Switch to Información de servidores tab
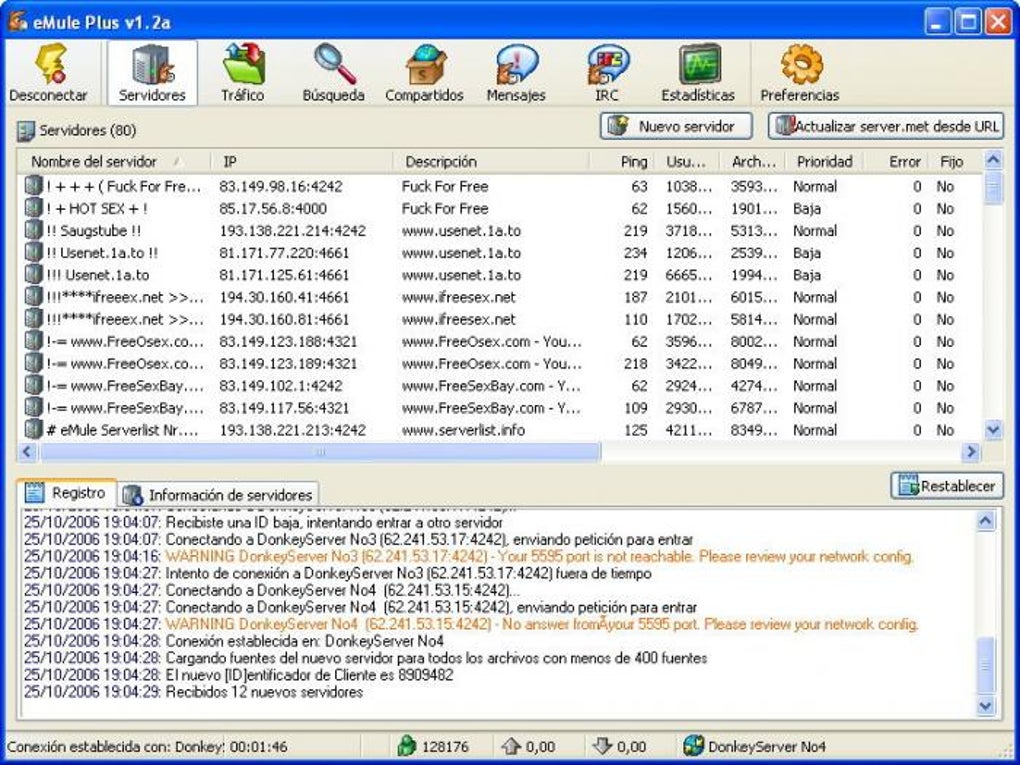 tap(219, 495)
